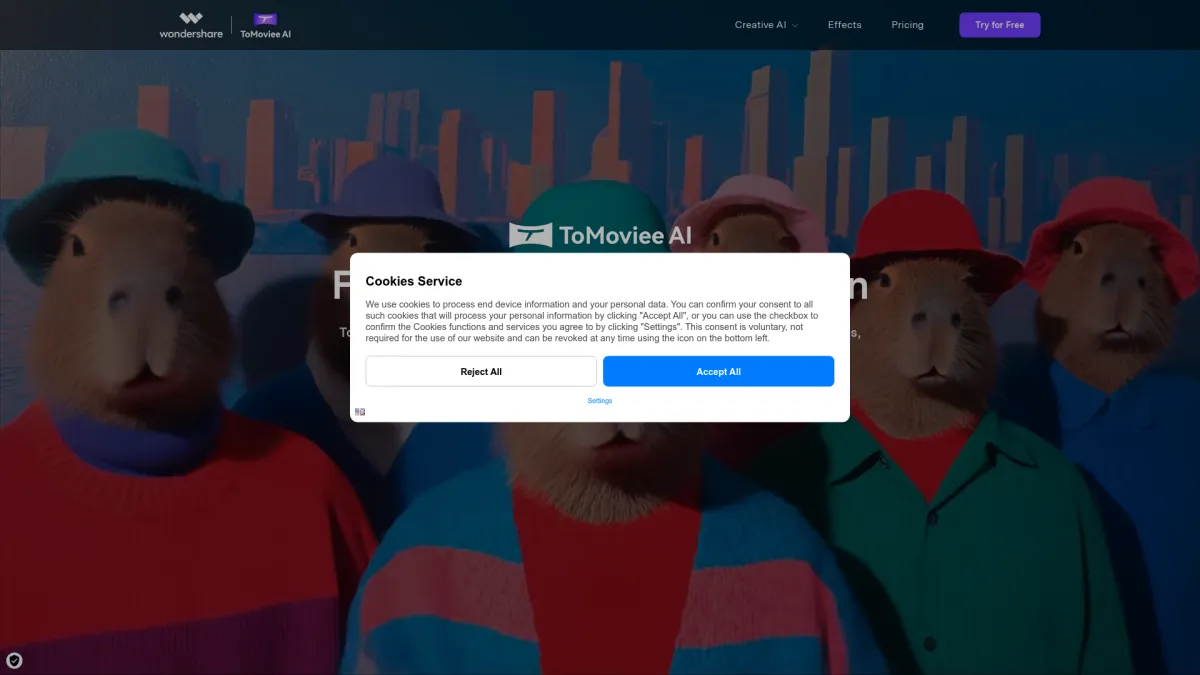Open the Effects page

844,25
